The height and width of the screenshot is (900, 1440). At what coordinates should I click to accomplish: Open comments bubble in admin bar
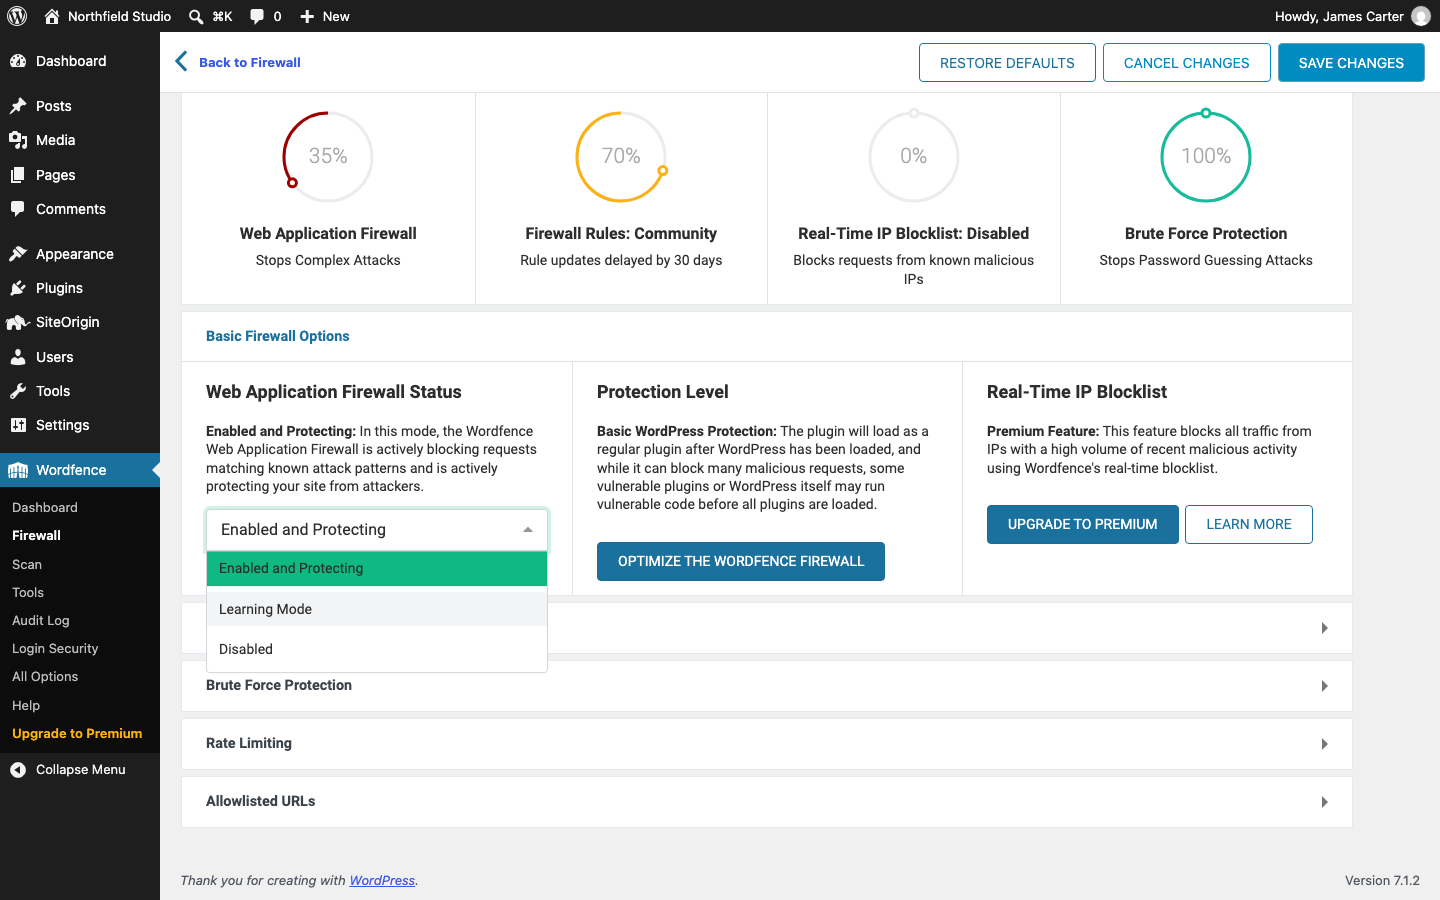(x=257, y=16)
